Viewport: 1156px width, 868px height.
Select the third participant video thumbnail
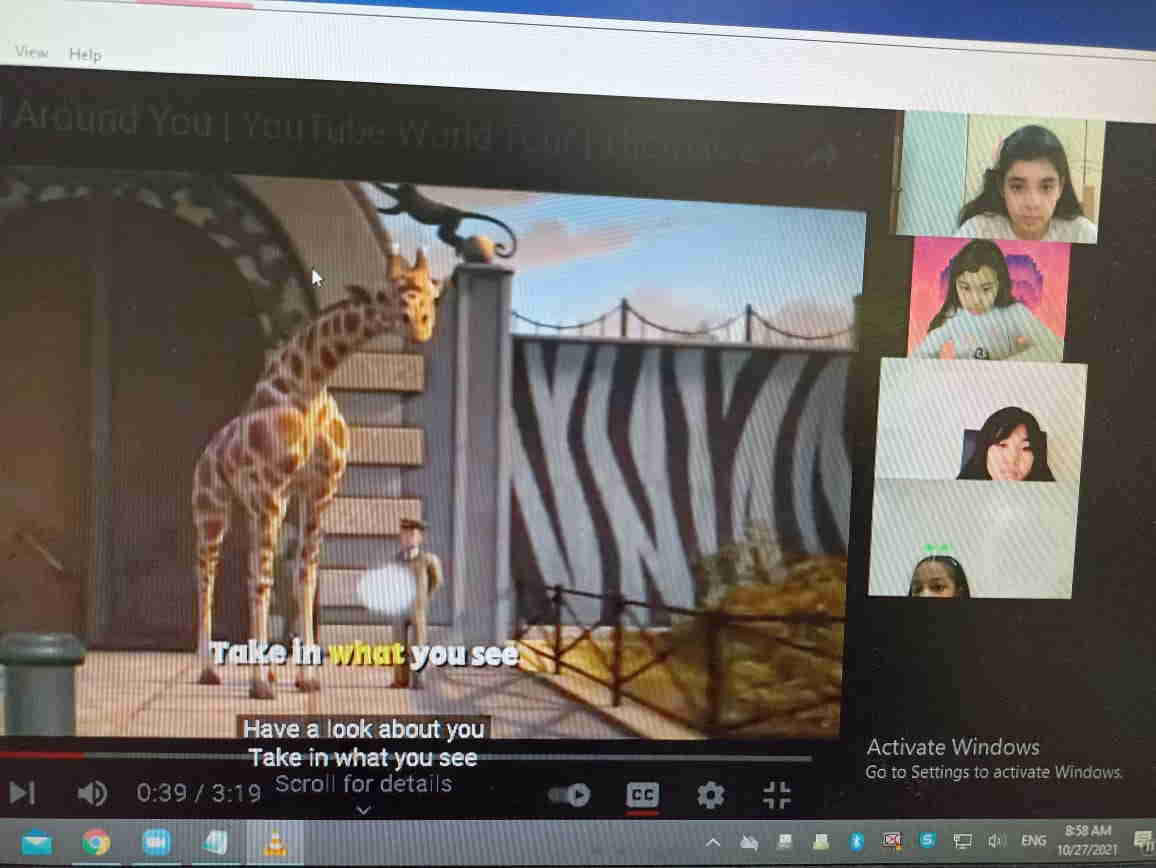pos(982,420)
